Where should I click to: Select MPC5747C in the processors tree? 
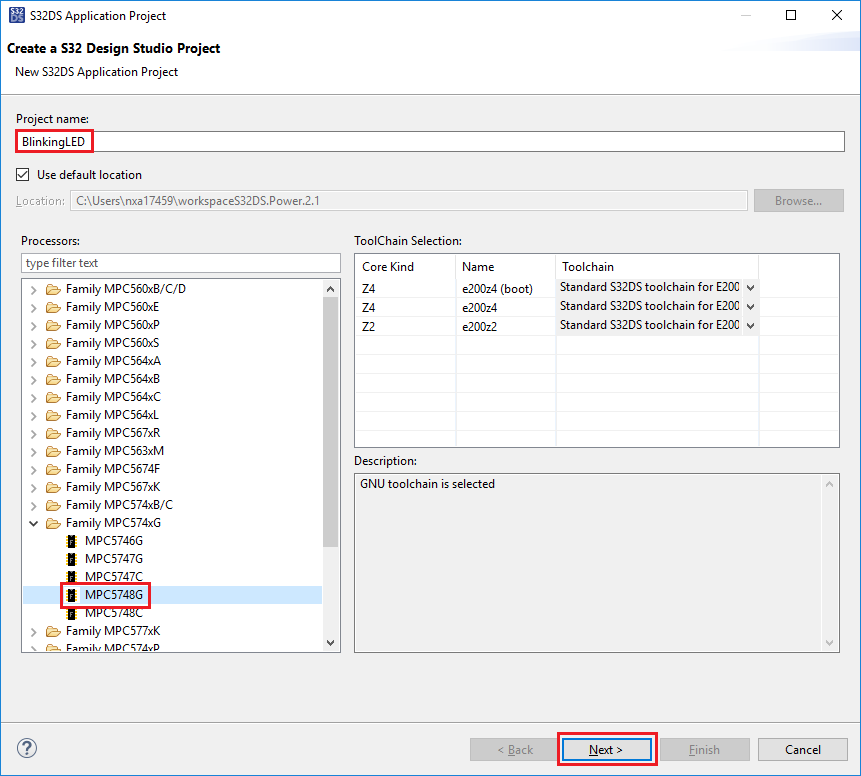coord(114,577)
